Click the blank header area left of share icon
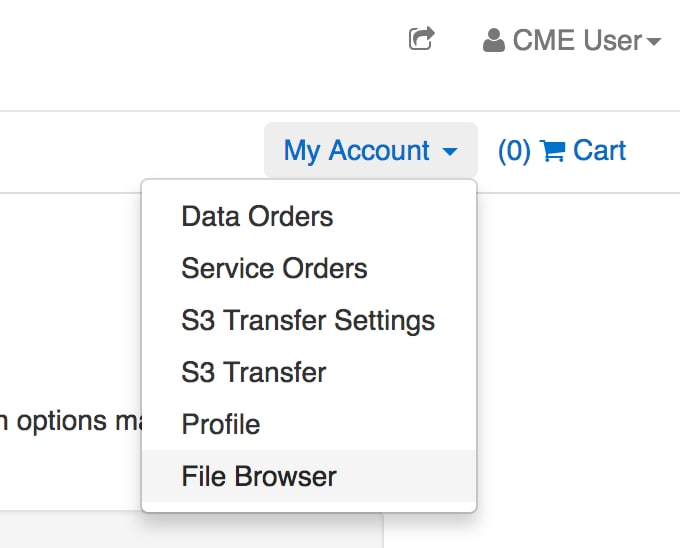The height and width of the screenshot is (548, 680). click(200, 45)
